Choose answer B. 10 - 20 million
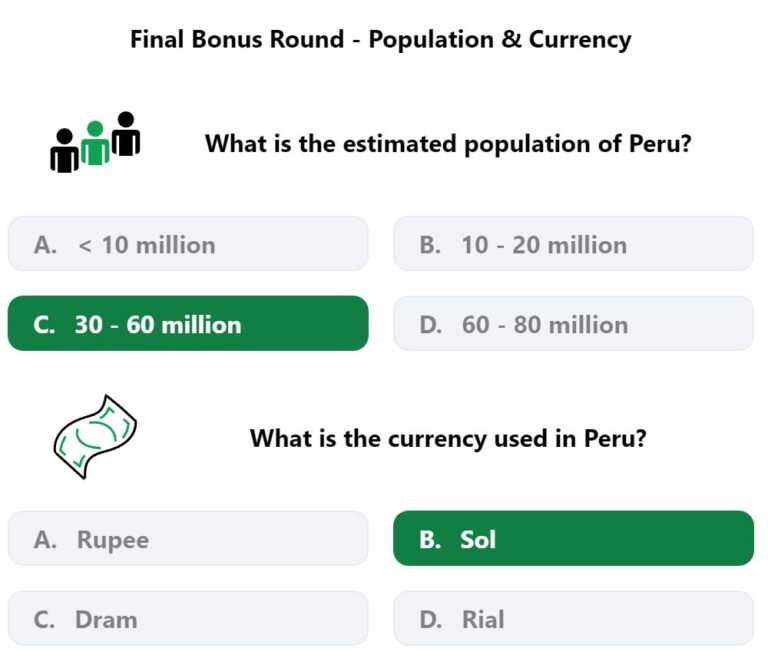The height and width of the screenshot is (658, 768). click(573, 244)
